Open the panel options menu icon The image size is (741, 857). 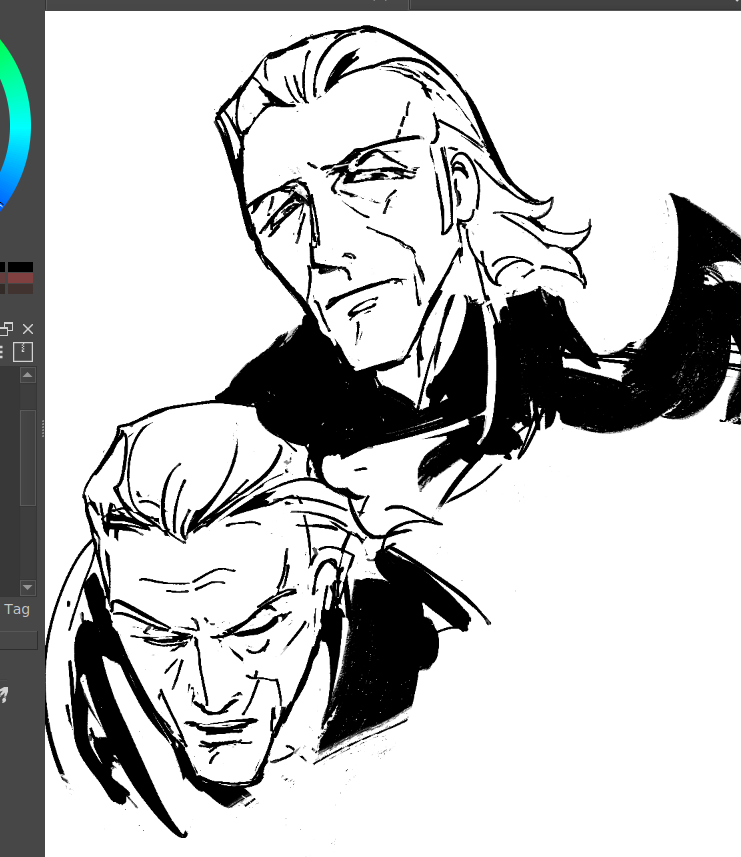click(2, 351)
